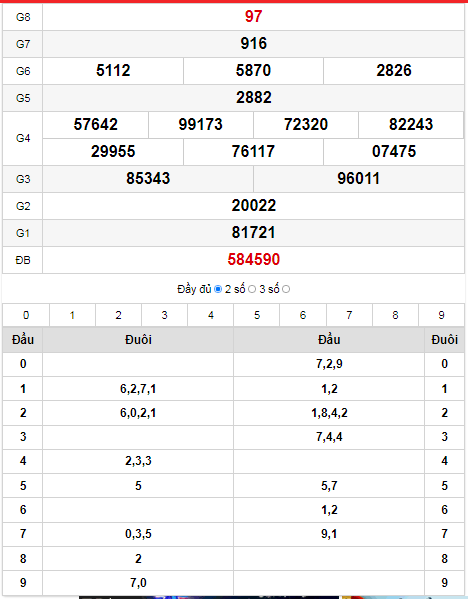Click G4 prize number 57642

[96, 125]
